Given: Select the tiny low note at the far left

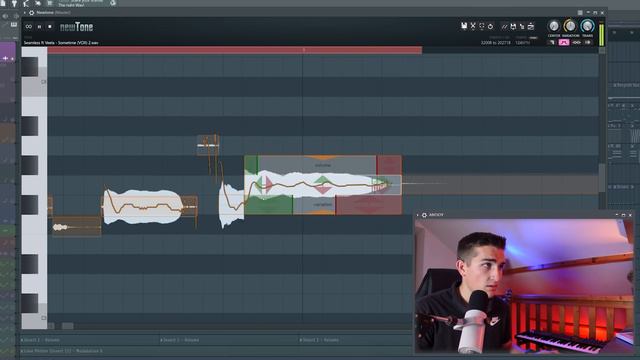Looking at the screenshot, I should point(76,227).
